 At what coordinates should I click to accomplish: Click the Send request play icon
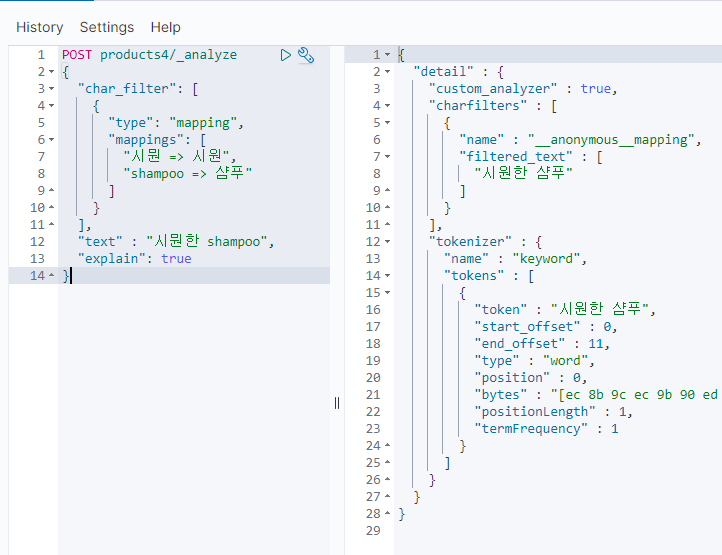(x=286, y=55)
